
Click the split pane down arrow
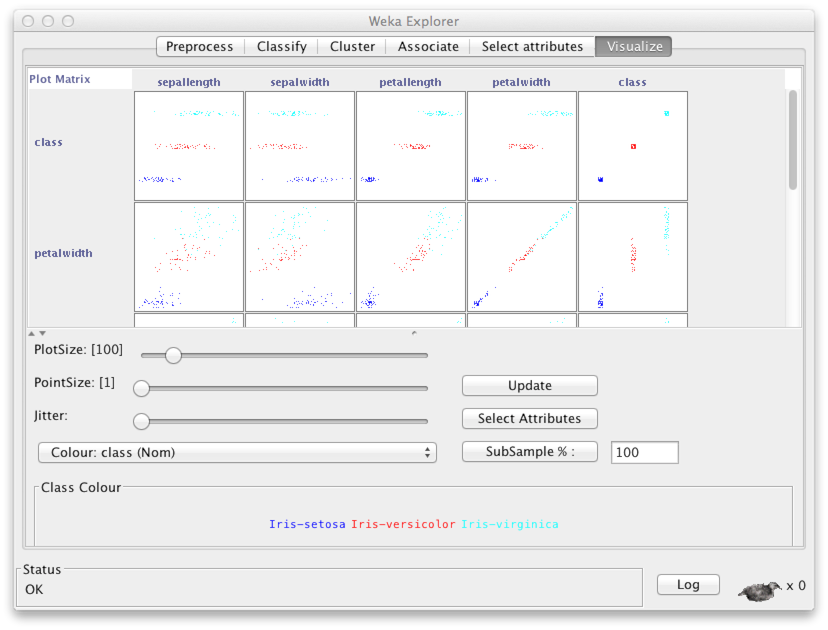point(43,333)
